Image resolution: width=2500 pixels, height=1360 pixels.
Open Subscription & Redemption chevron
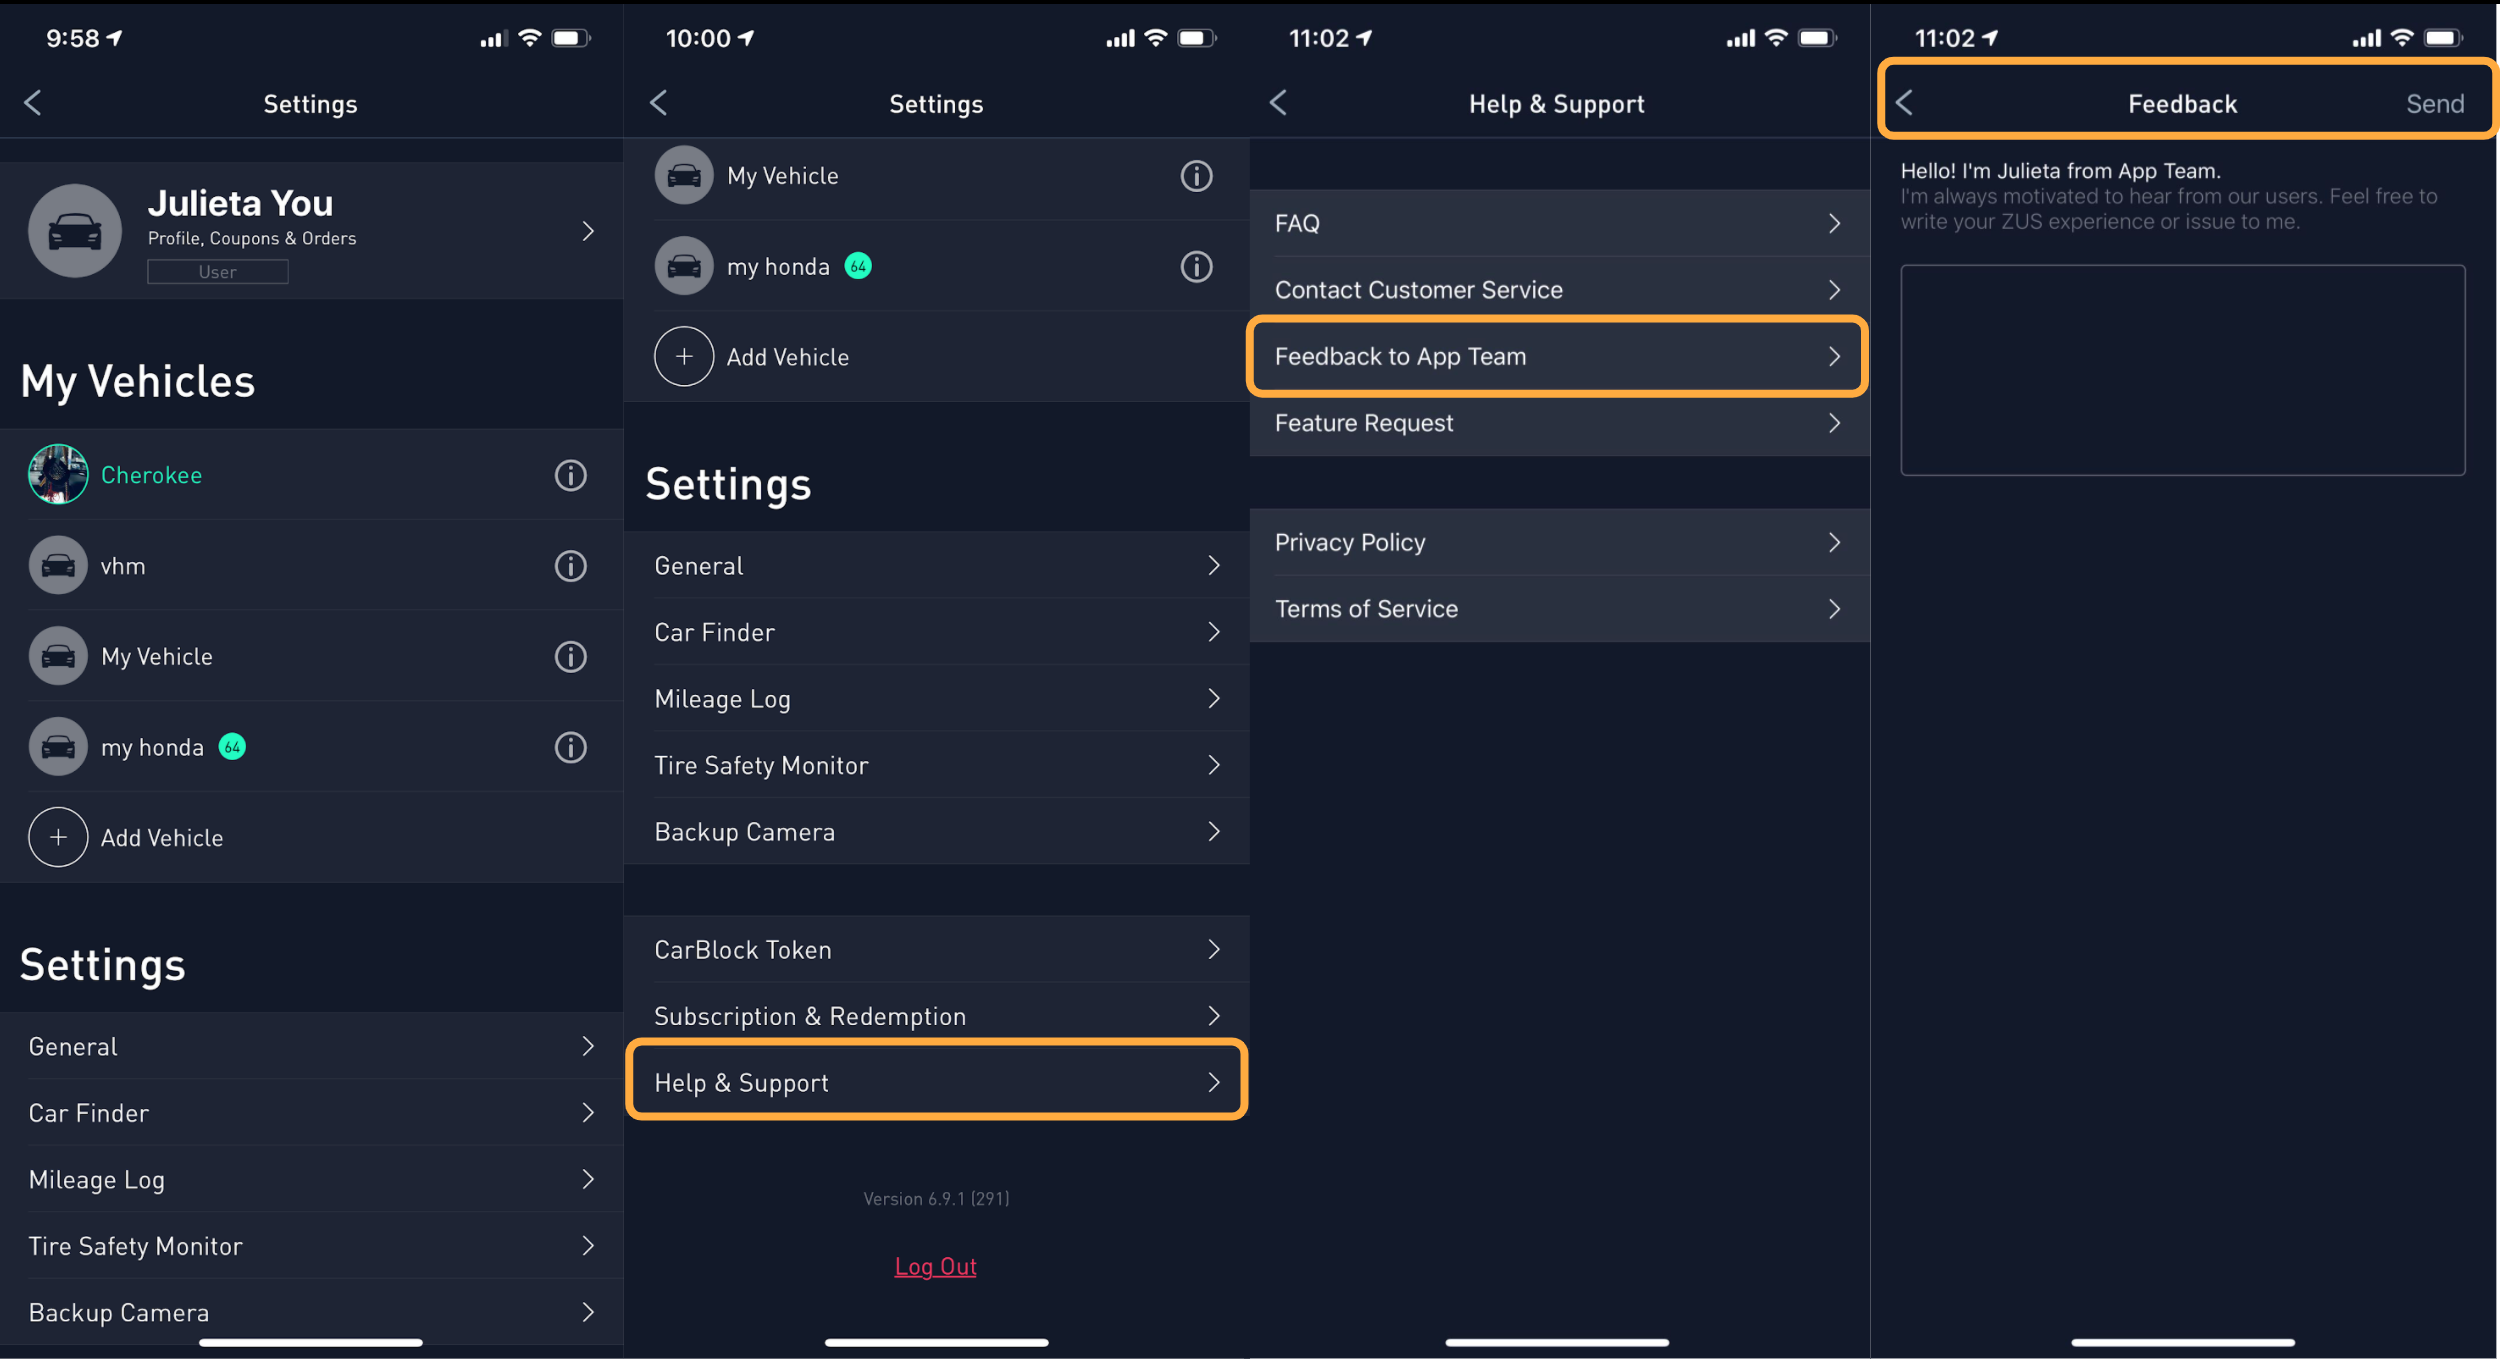1215,1016
